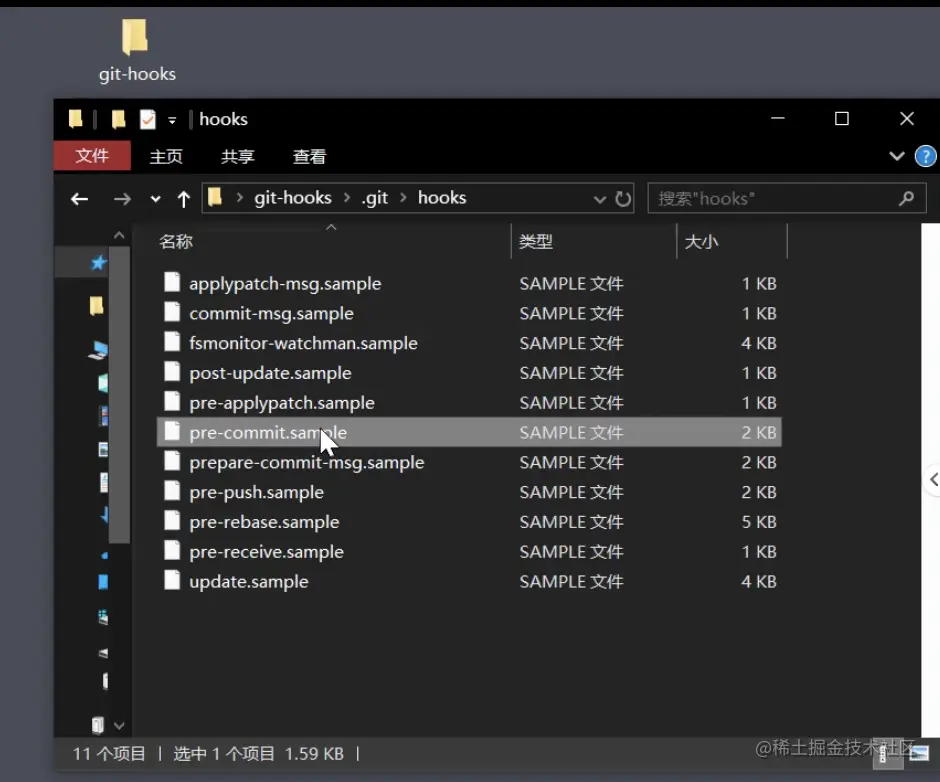The height and width of the screenshot is (782, 940).
Task: Navigate to git-hooks in the breadcrumb
Action: click(x=293, y=198)
